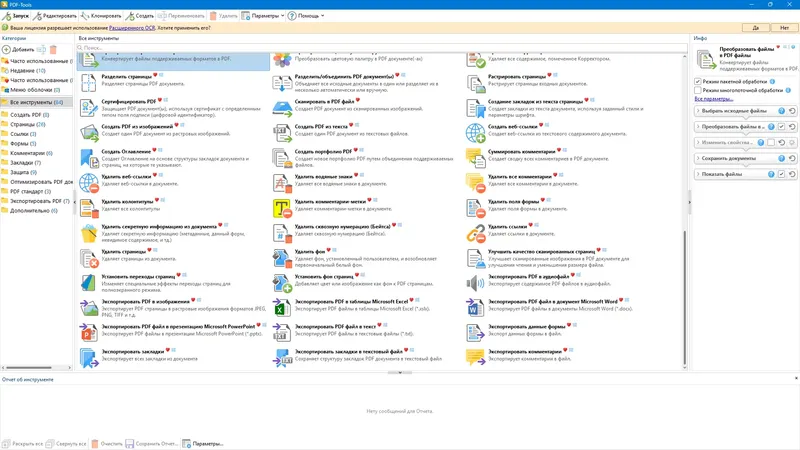Toggle the Преобразовать файлы step checkbox
Screen dimensions: 800x450
[781, 127]
